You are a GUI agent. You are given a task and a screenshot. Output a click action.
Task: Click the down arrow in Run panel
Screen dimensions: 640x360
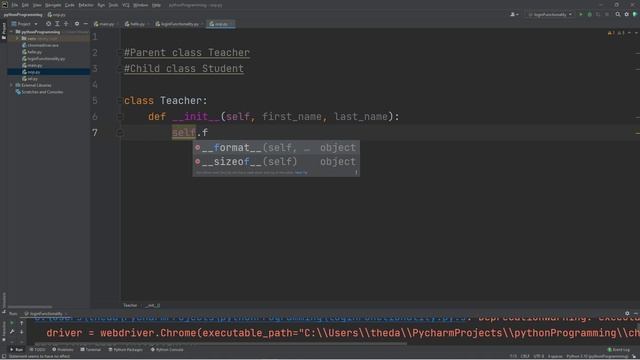pyautogui.click(x=22, y=332)
